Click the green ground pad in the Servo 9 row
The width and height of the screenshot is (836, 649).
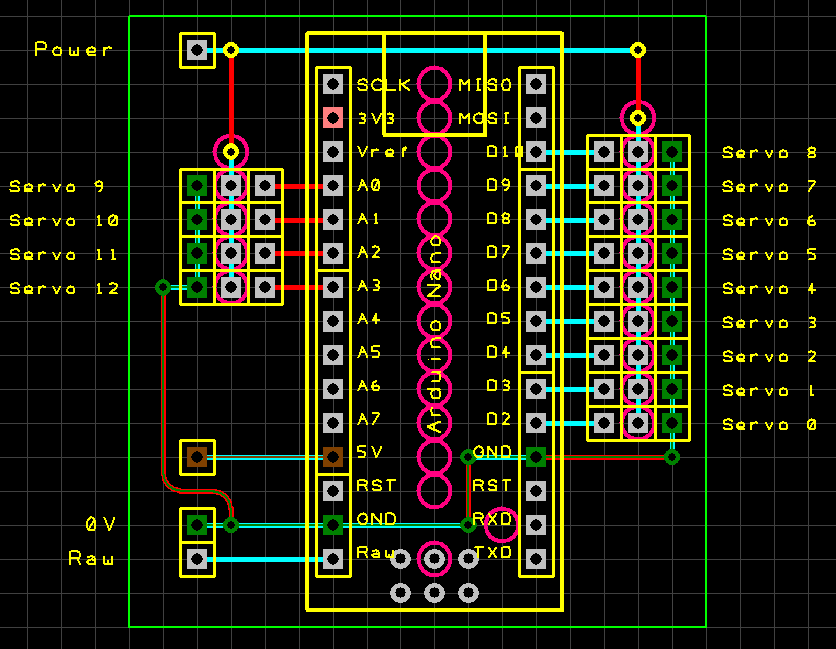(197, 186)
